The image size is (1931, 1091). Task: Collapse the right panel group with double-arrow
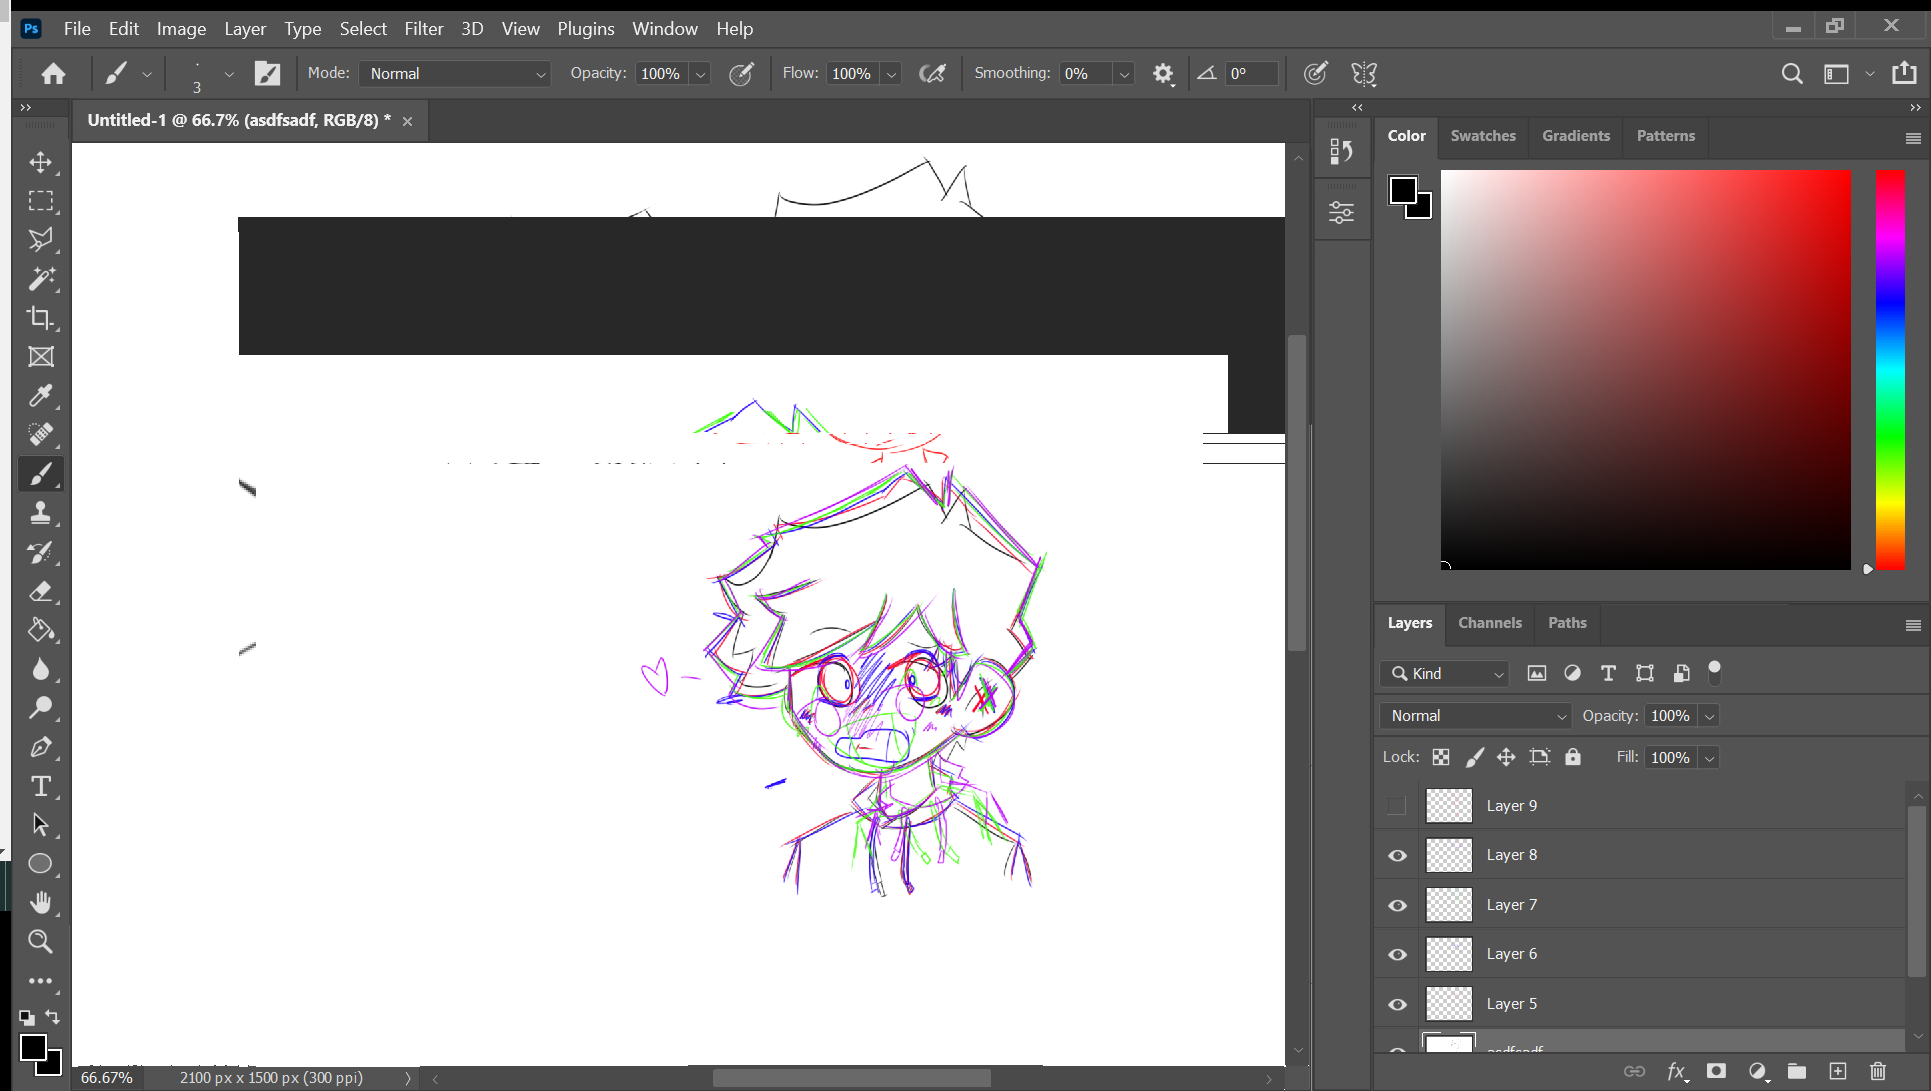click(1356, 107)
